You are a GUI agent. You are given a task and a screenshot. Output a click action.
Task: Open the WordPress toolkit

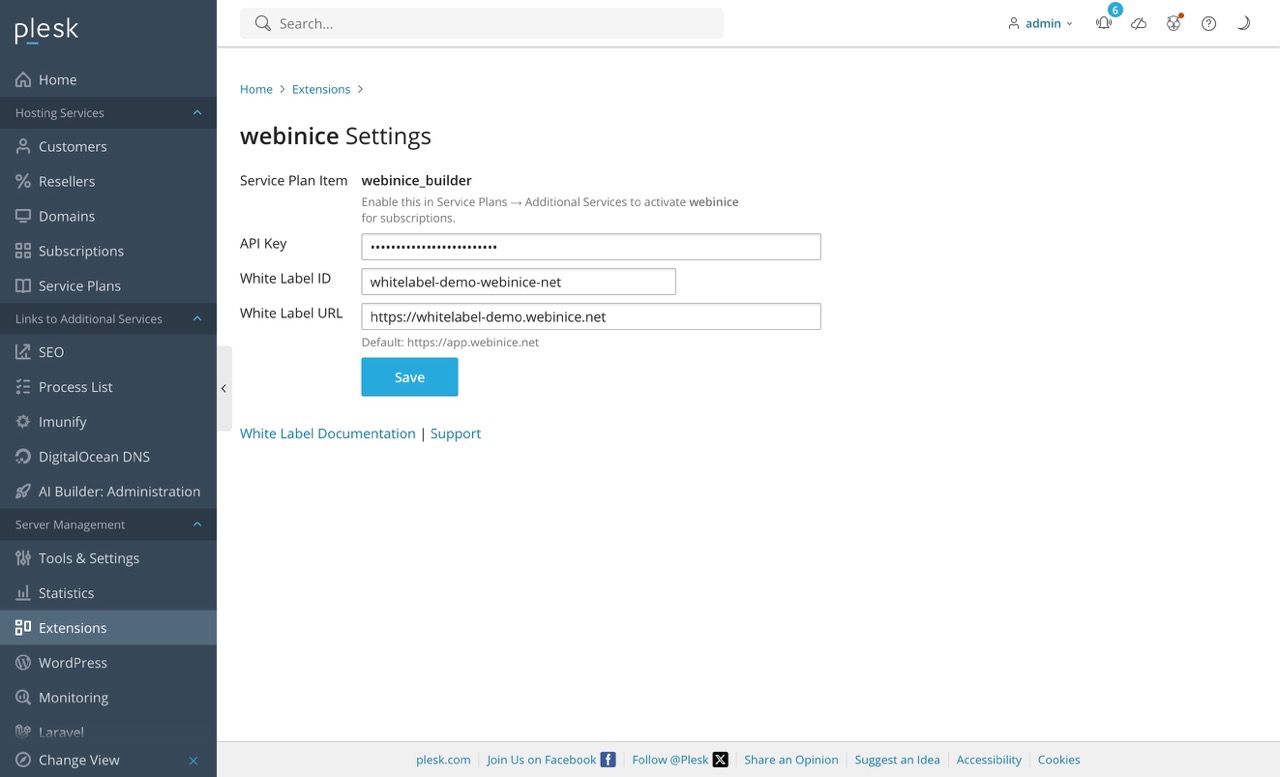click(x=72, y=662)
